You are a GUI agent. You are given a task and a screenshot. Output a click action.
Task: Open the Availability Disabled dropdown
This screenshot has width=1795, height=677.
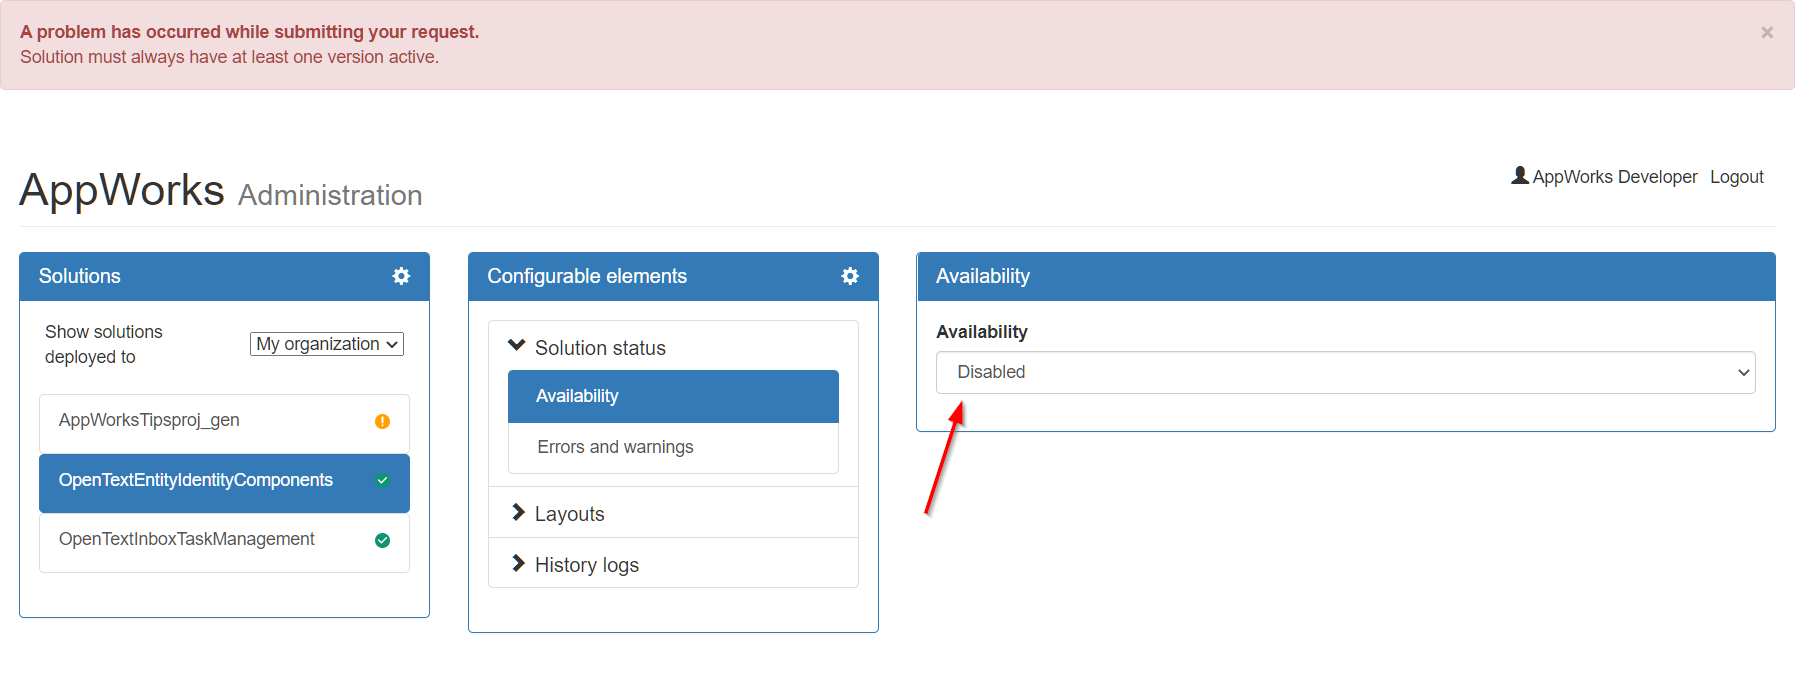pos(1345,372)
